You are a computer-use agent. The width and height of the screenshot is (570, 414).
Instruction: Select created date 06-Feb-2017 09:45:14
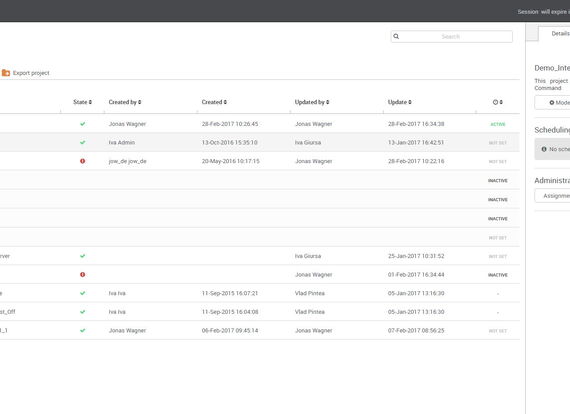tap(230, 330)
